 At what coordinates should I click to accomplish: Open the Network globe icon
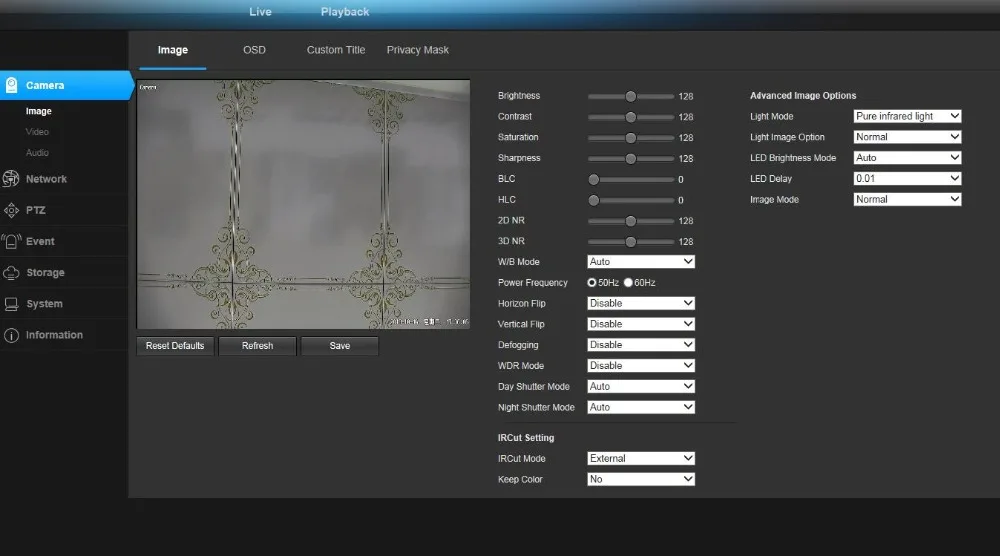(x=11, y=179)
